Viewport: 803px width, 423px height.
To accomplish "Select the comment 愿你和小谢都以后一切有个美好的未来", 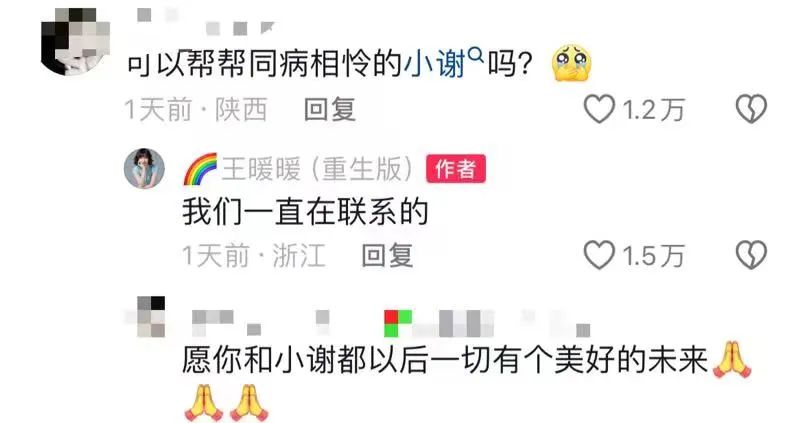I will (x=445, y=360).
